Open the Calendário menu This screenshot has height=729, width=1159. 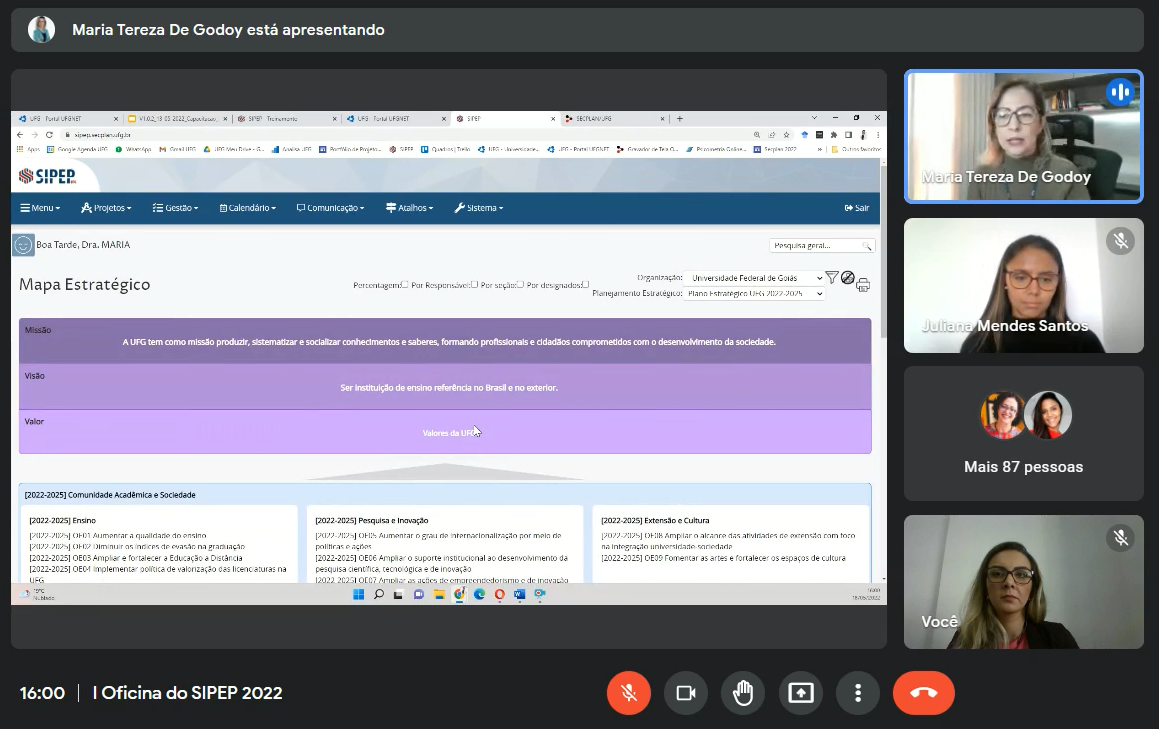[x=247, y=208]
